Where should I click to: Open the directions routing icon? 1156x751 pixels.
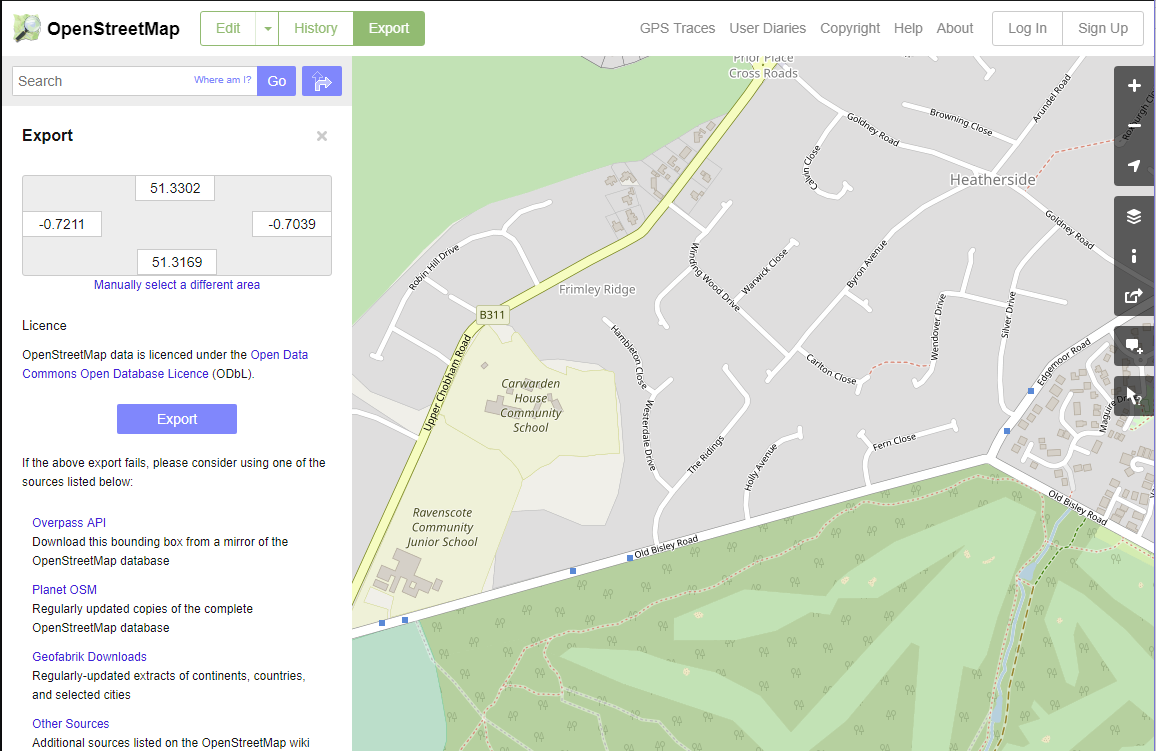point(321,81)
